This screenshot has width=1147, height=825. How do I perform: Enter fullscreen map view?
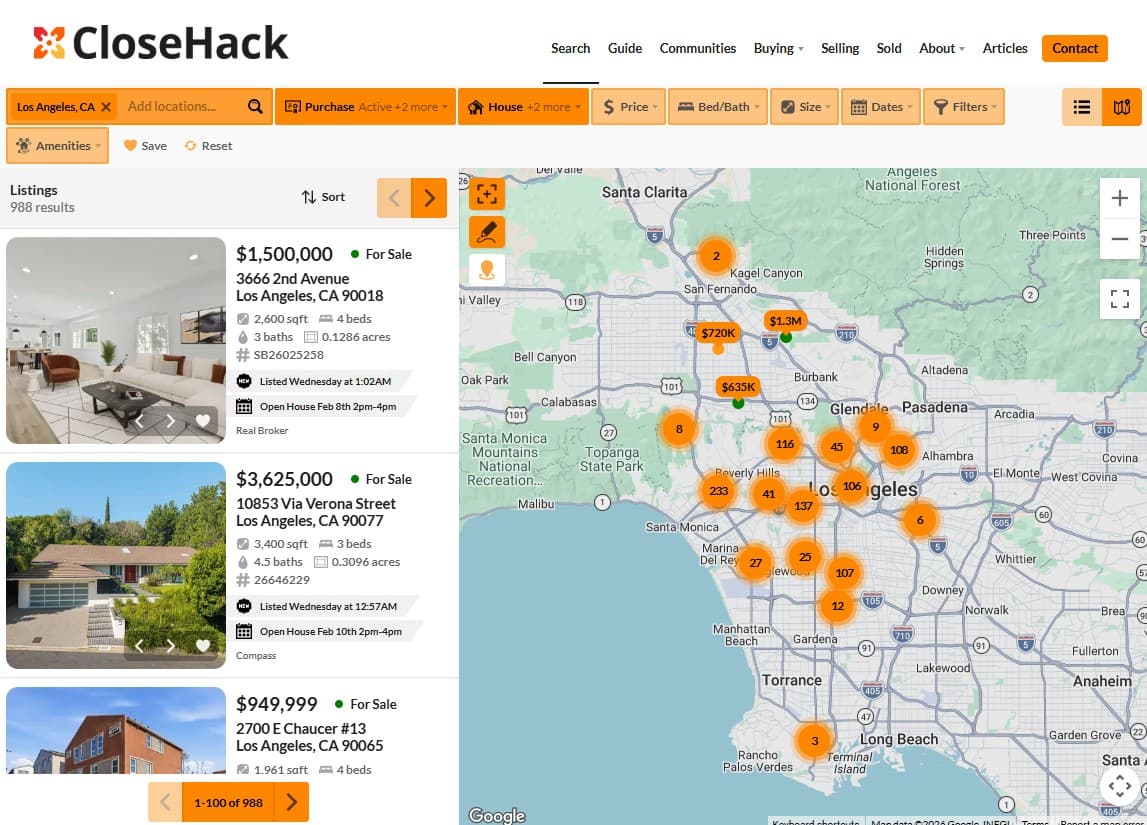[x=1119, y=298]
